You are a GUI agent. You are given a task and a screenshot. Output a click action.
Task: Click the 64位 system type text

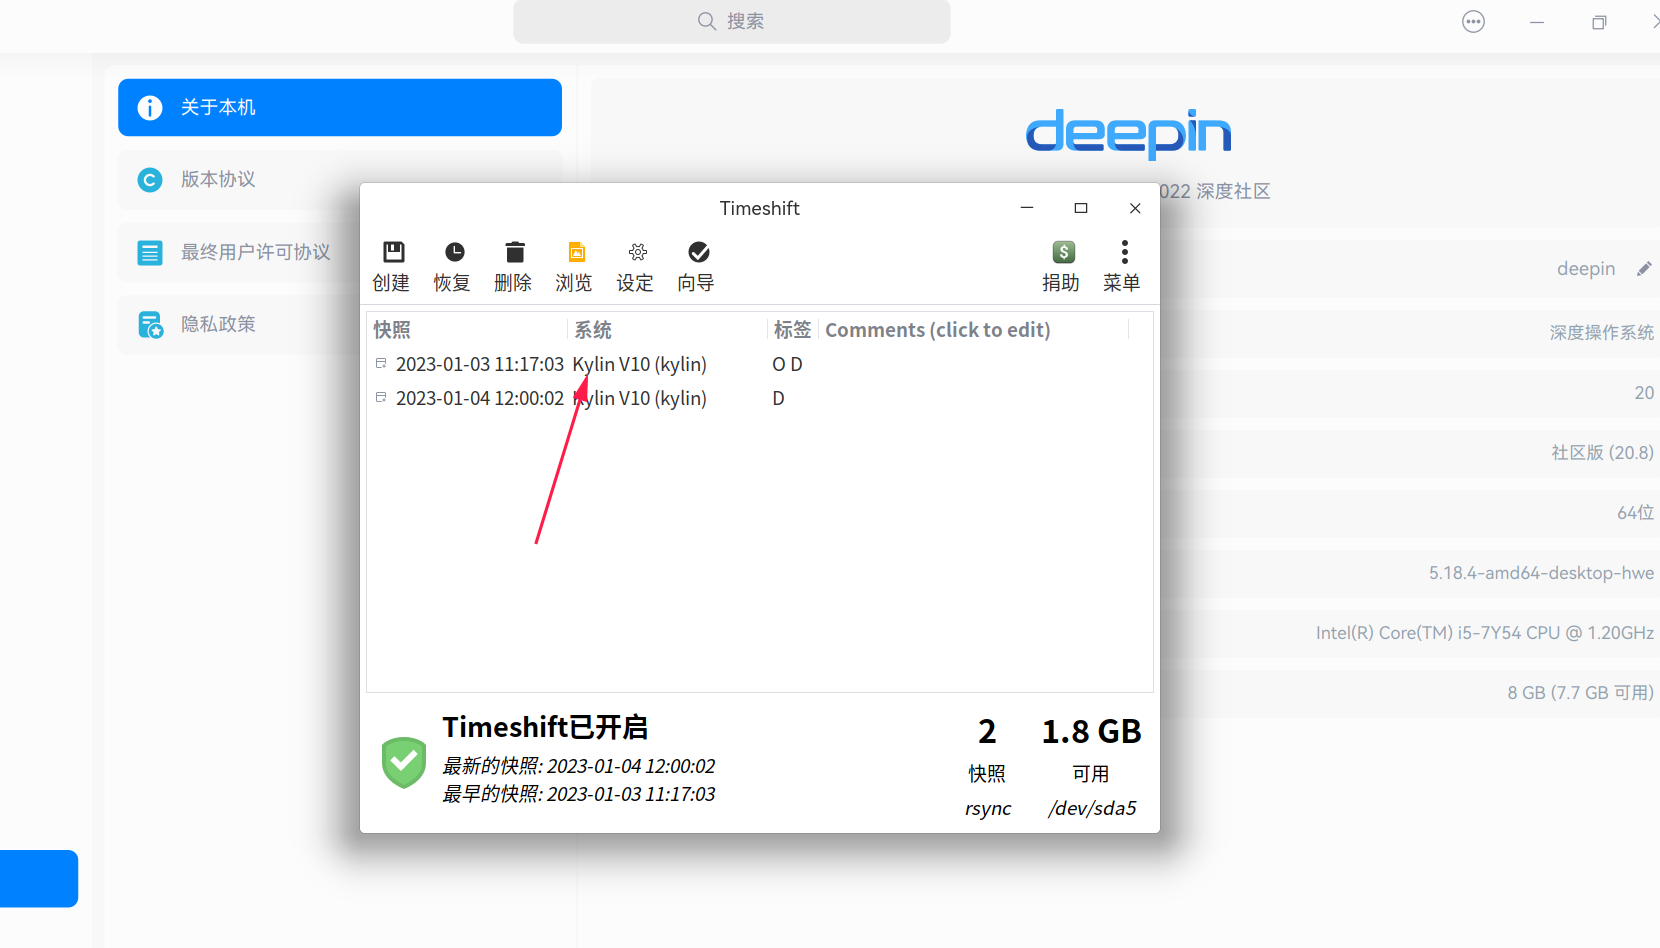pyautogui.click(x=1636, y=513)
